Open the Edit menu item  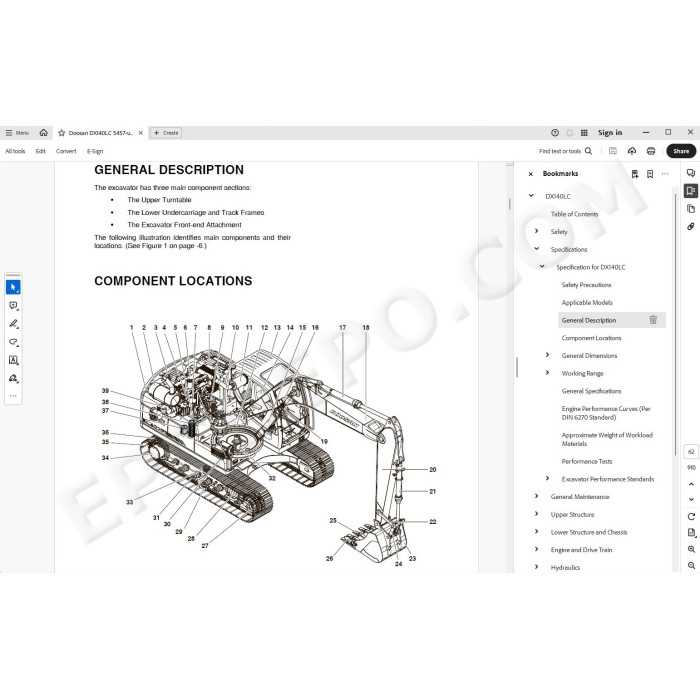41,151
